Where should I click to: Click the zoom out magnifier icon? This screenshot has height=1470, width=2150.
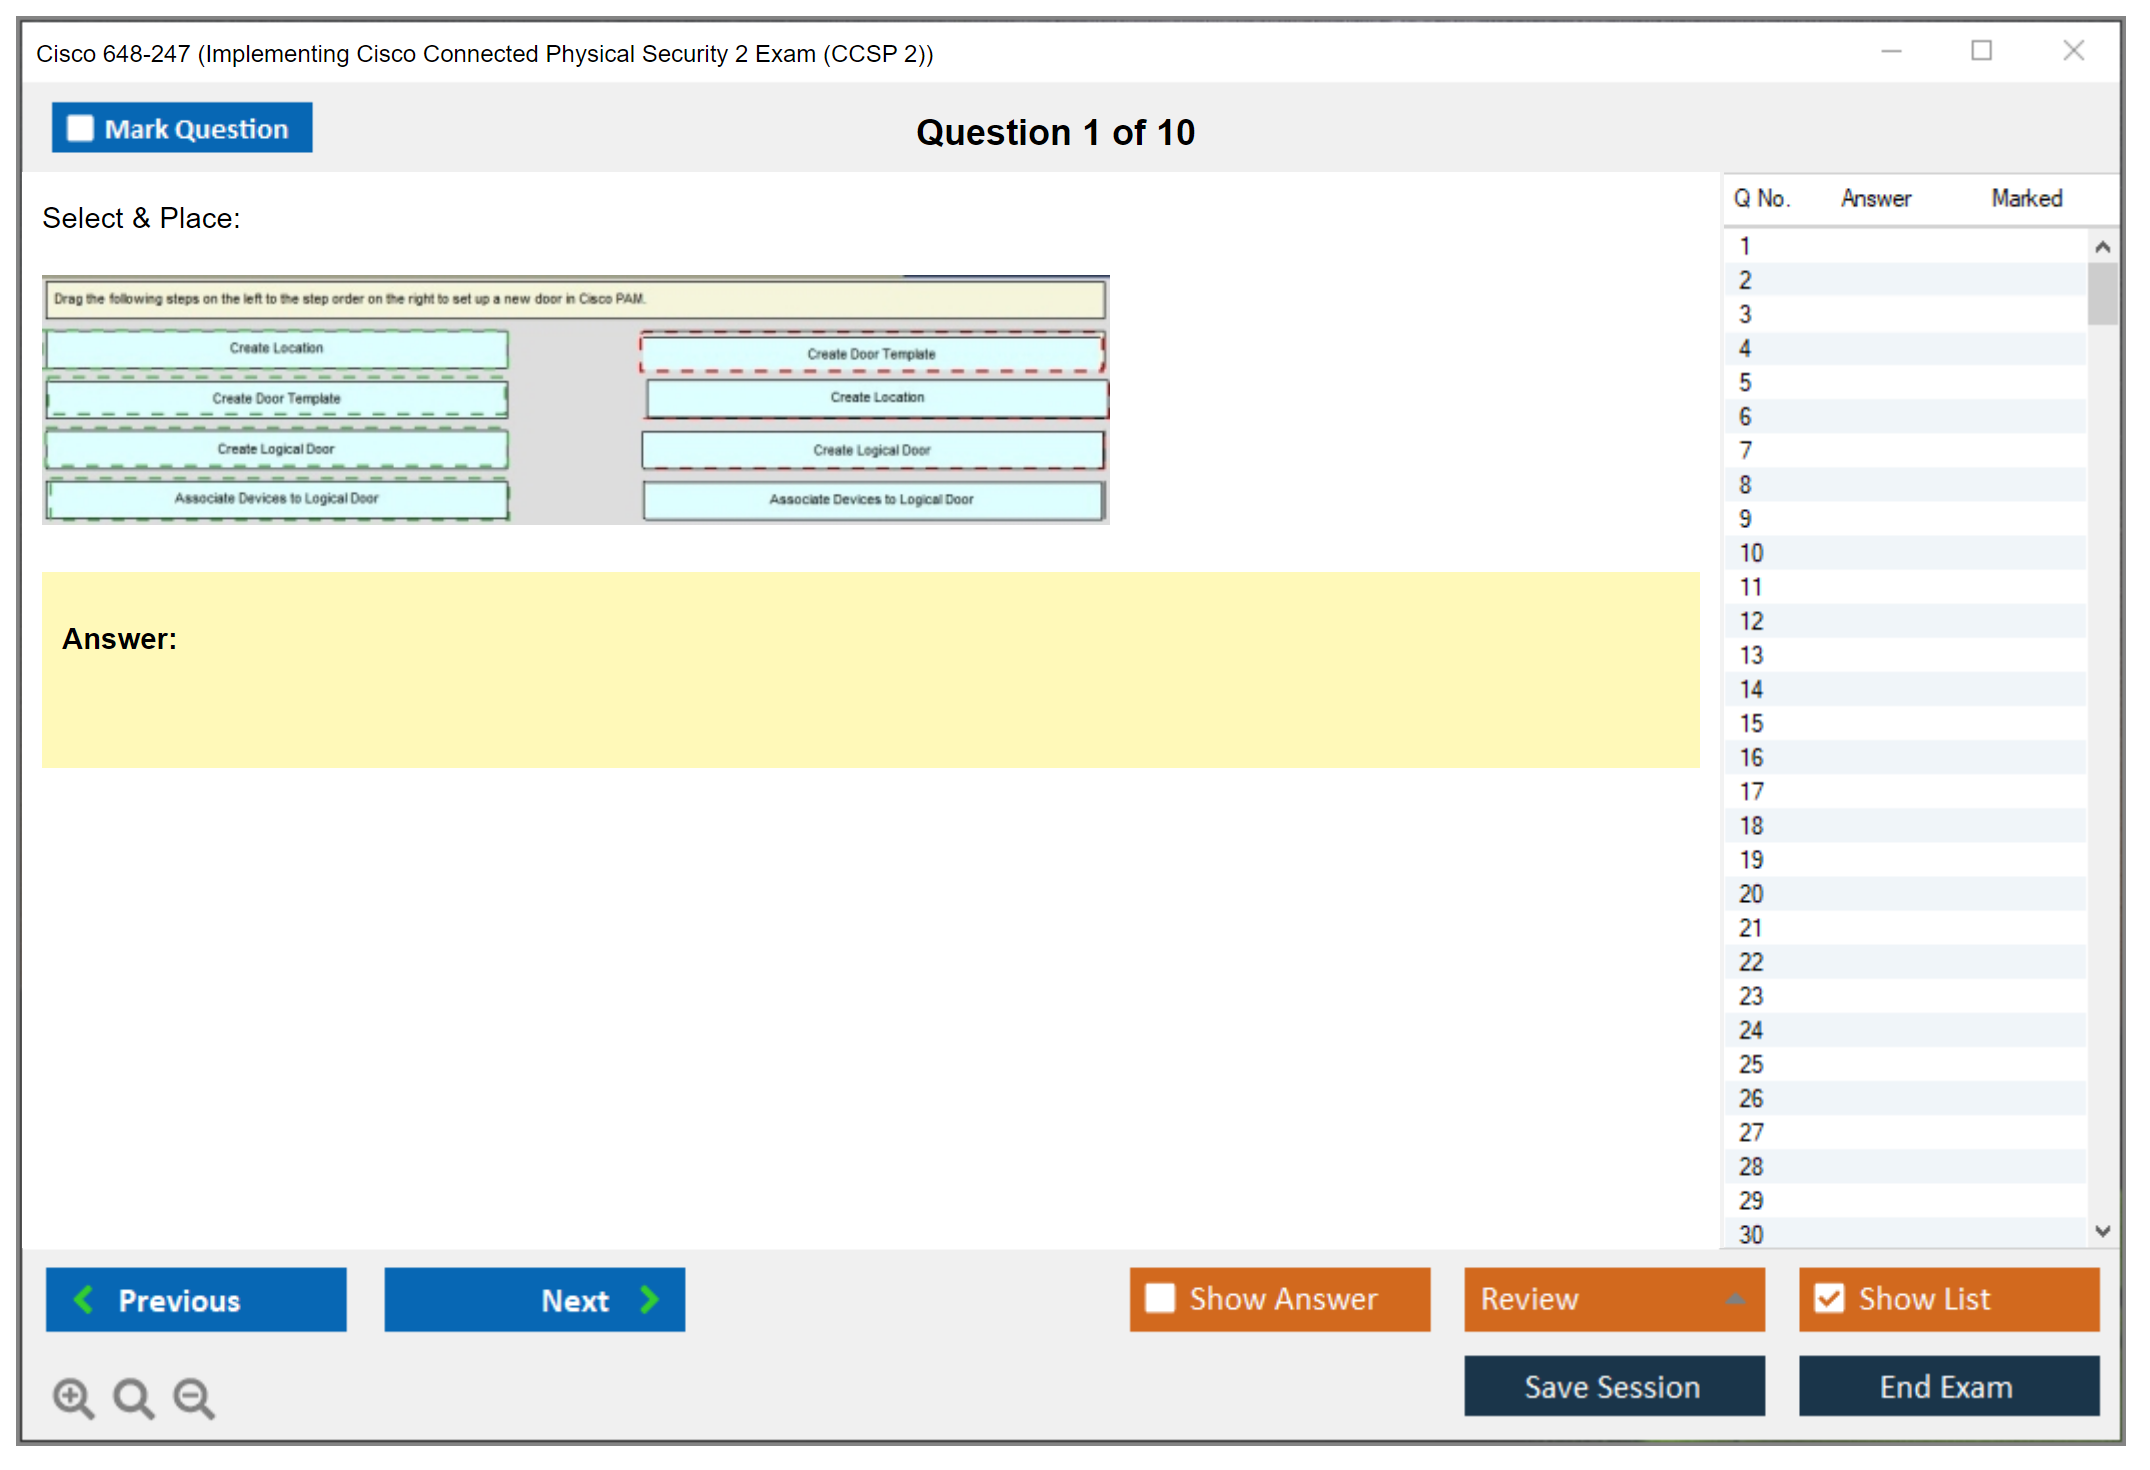click(194, 1397)
